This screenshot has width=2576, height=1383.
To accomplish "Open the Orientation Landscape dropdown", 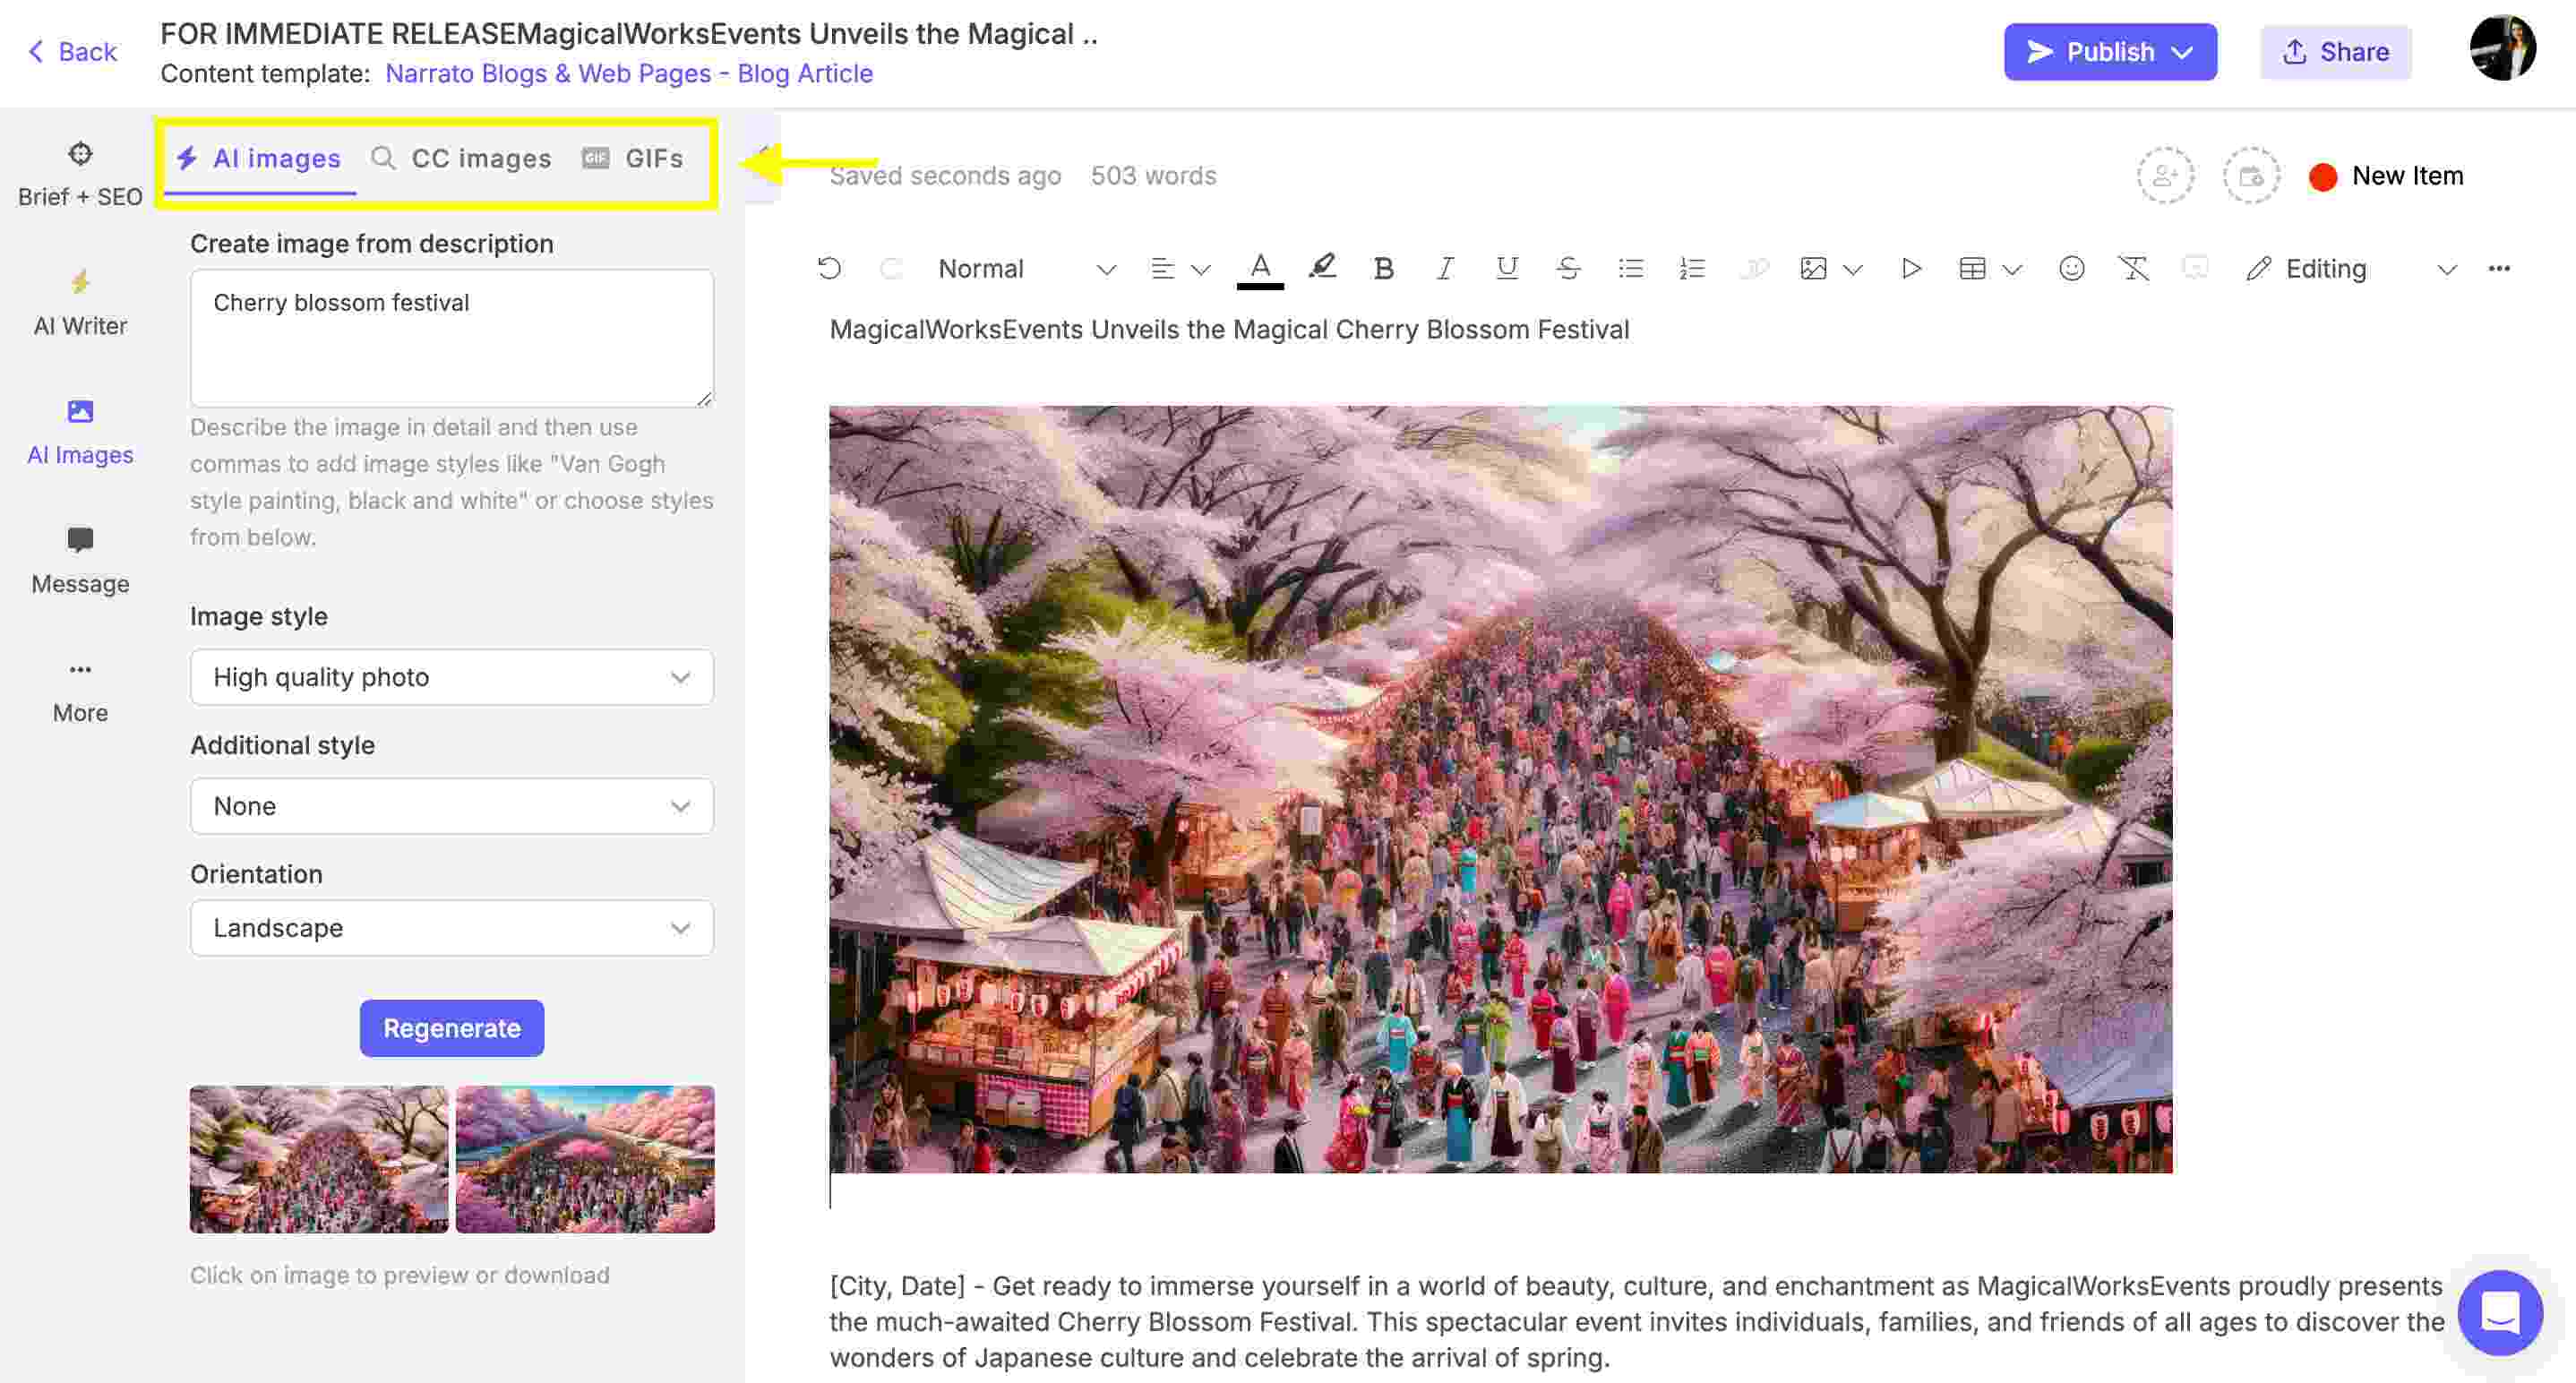I will [x=452, y=928].
